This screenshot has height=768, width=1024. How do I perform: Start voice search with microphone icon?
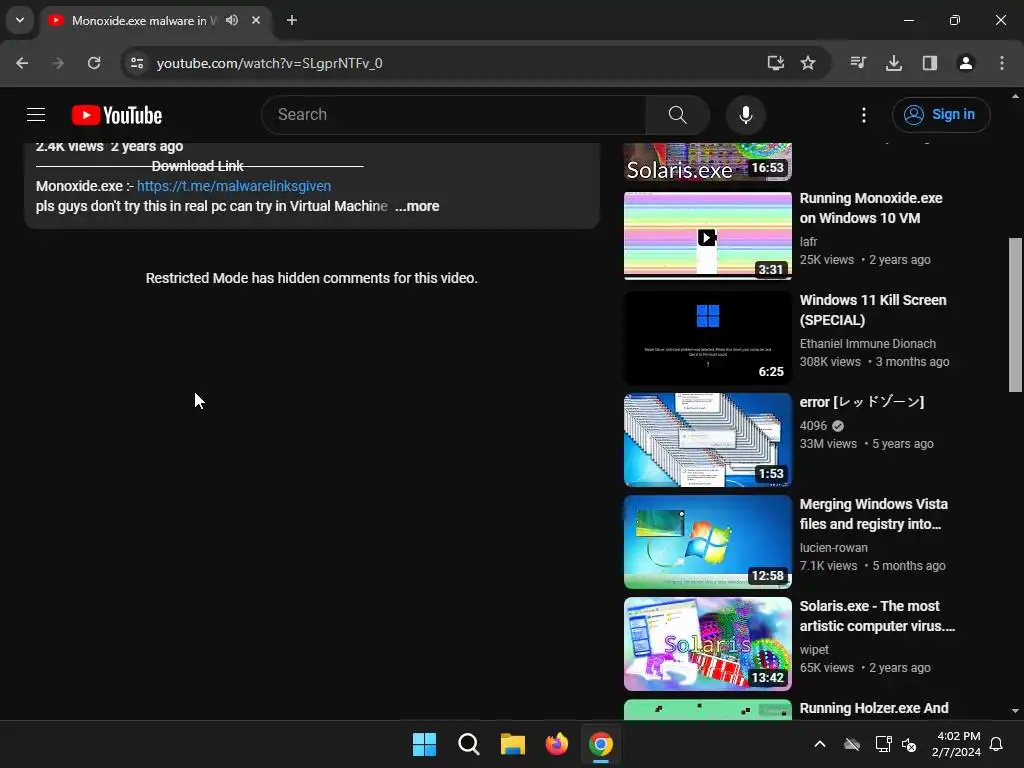(x=745, y=115)
